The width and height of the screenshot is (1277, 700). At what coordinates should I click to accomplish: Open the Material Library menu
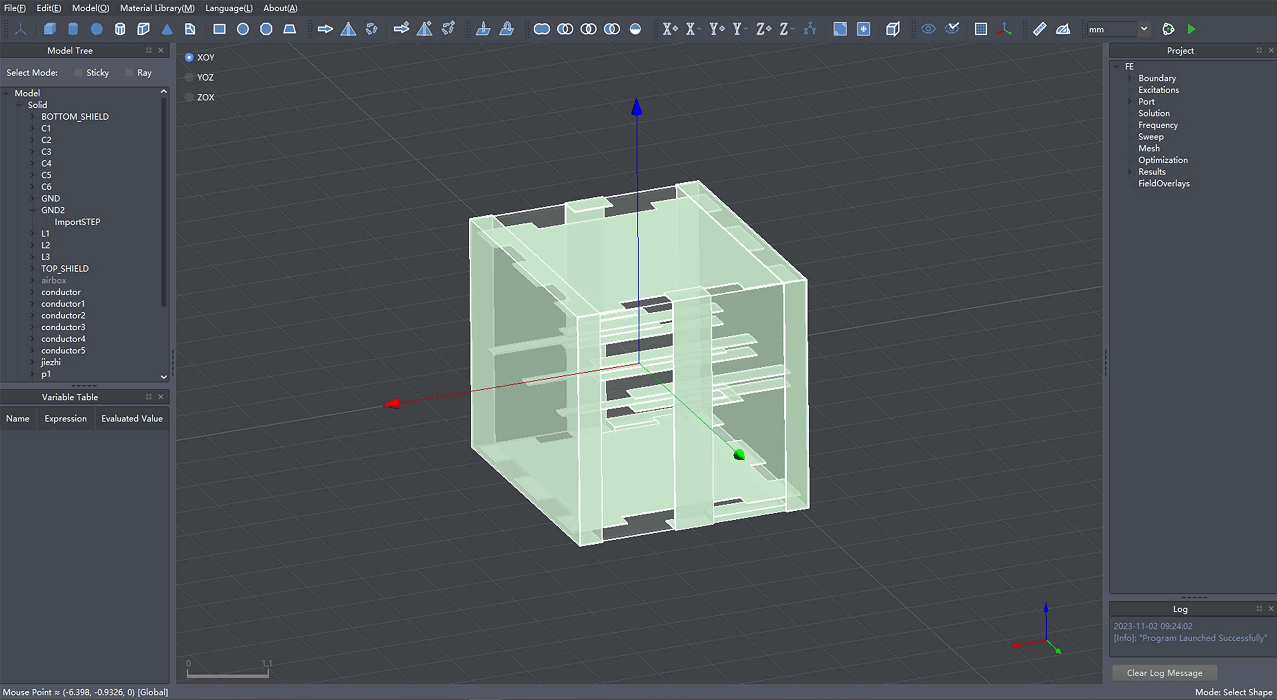tap(157, 8)
